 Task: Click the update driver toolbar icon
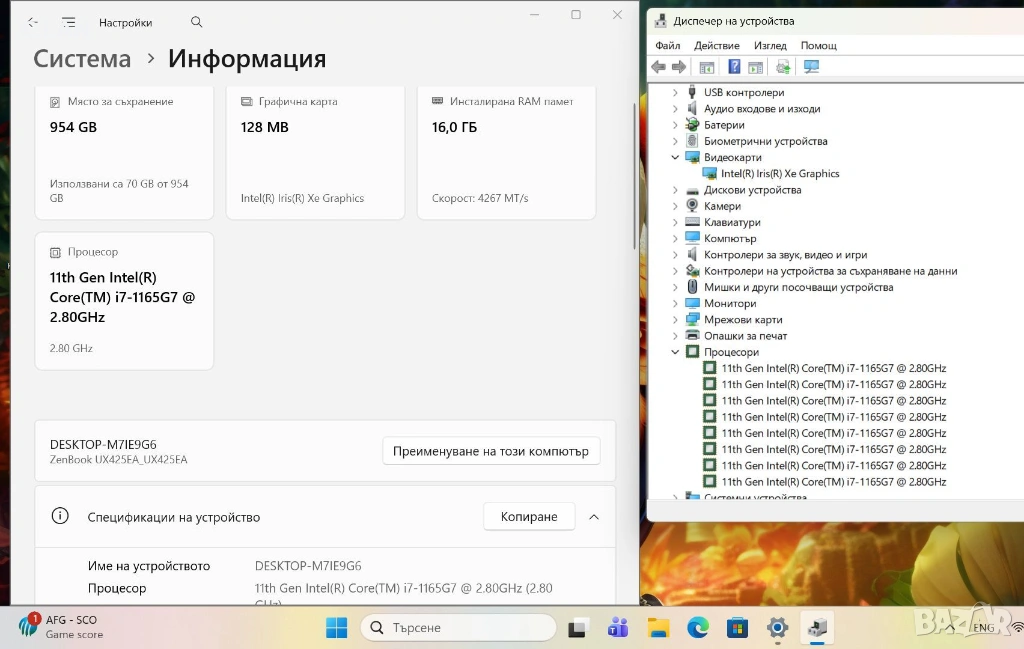783,67
